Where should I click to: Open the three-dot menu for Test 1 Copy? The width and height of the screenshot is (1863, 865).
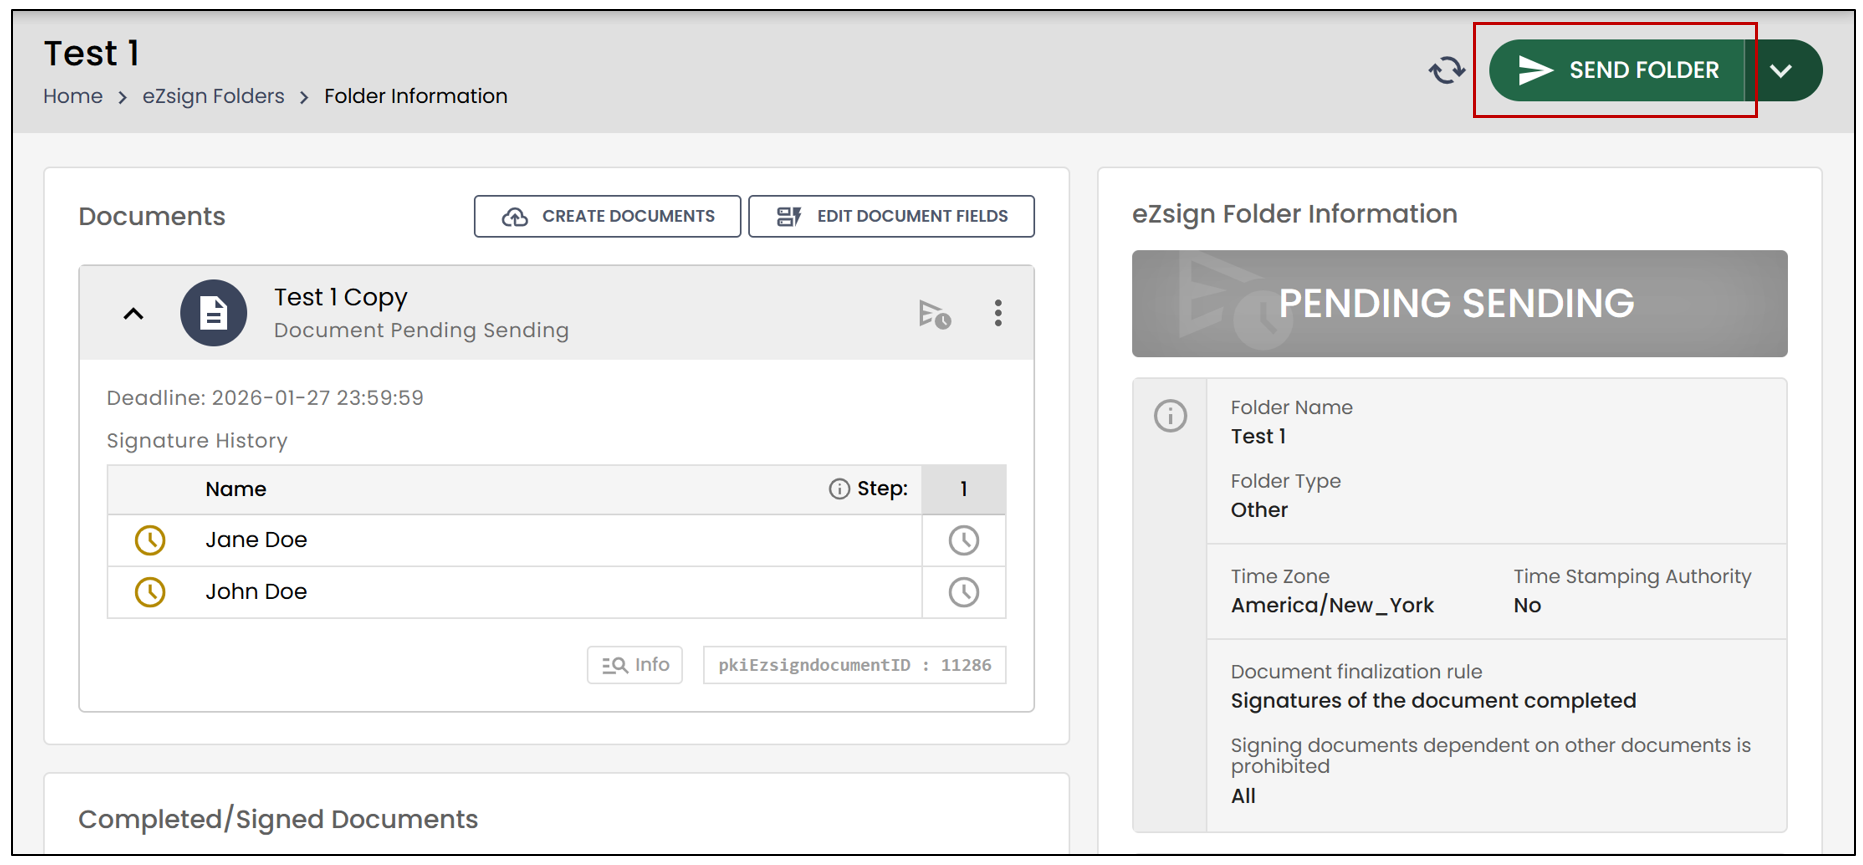pyautogui.click(x=998, y=313)
